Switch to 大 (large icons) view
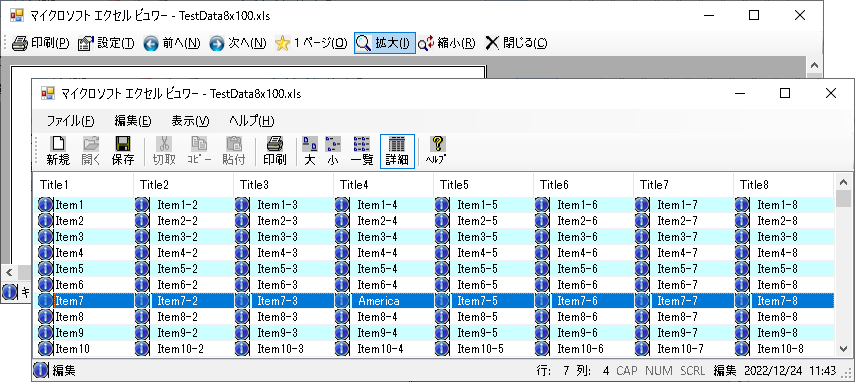855x382 pixels. (x=310, y=151)
